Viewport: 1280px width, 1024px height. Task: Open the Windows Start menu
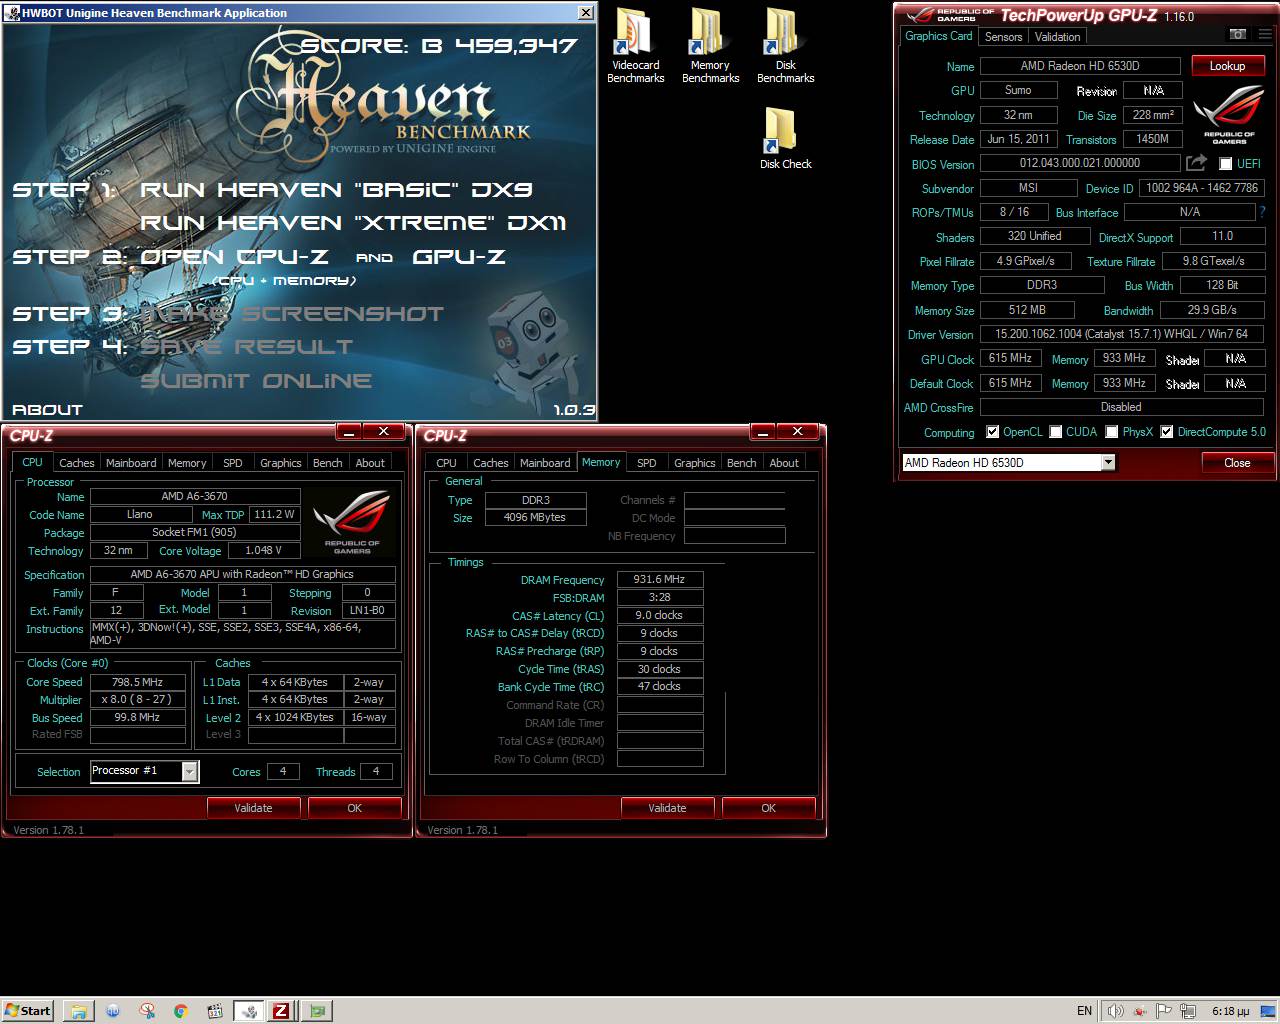pyautogui.click(x=28, y=1011)
